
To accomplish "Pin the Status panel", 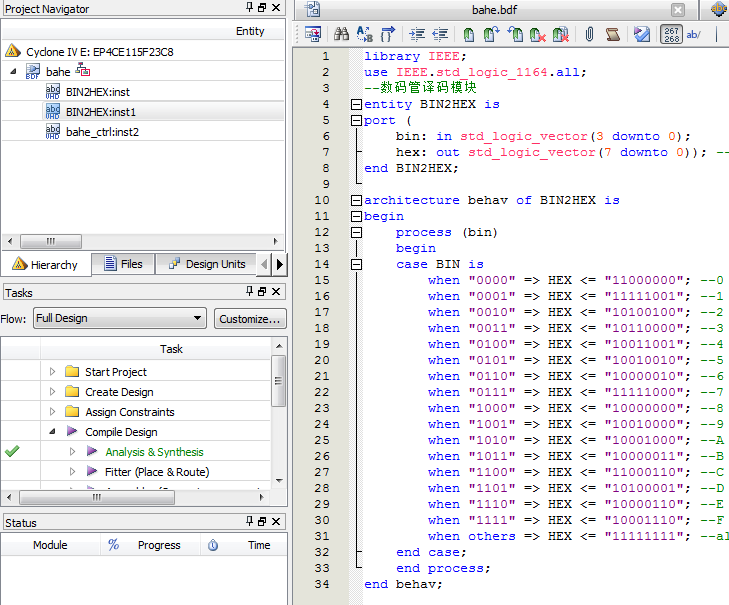I will click(250, 521).
